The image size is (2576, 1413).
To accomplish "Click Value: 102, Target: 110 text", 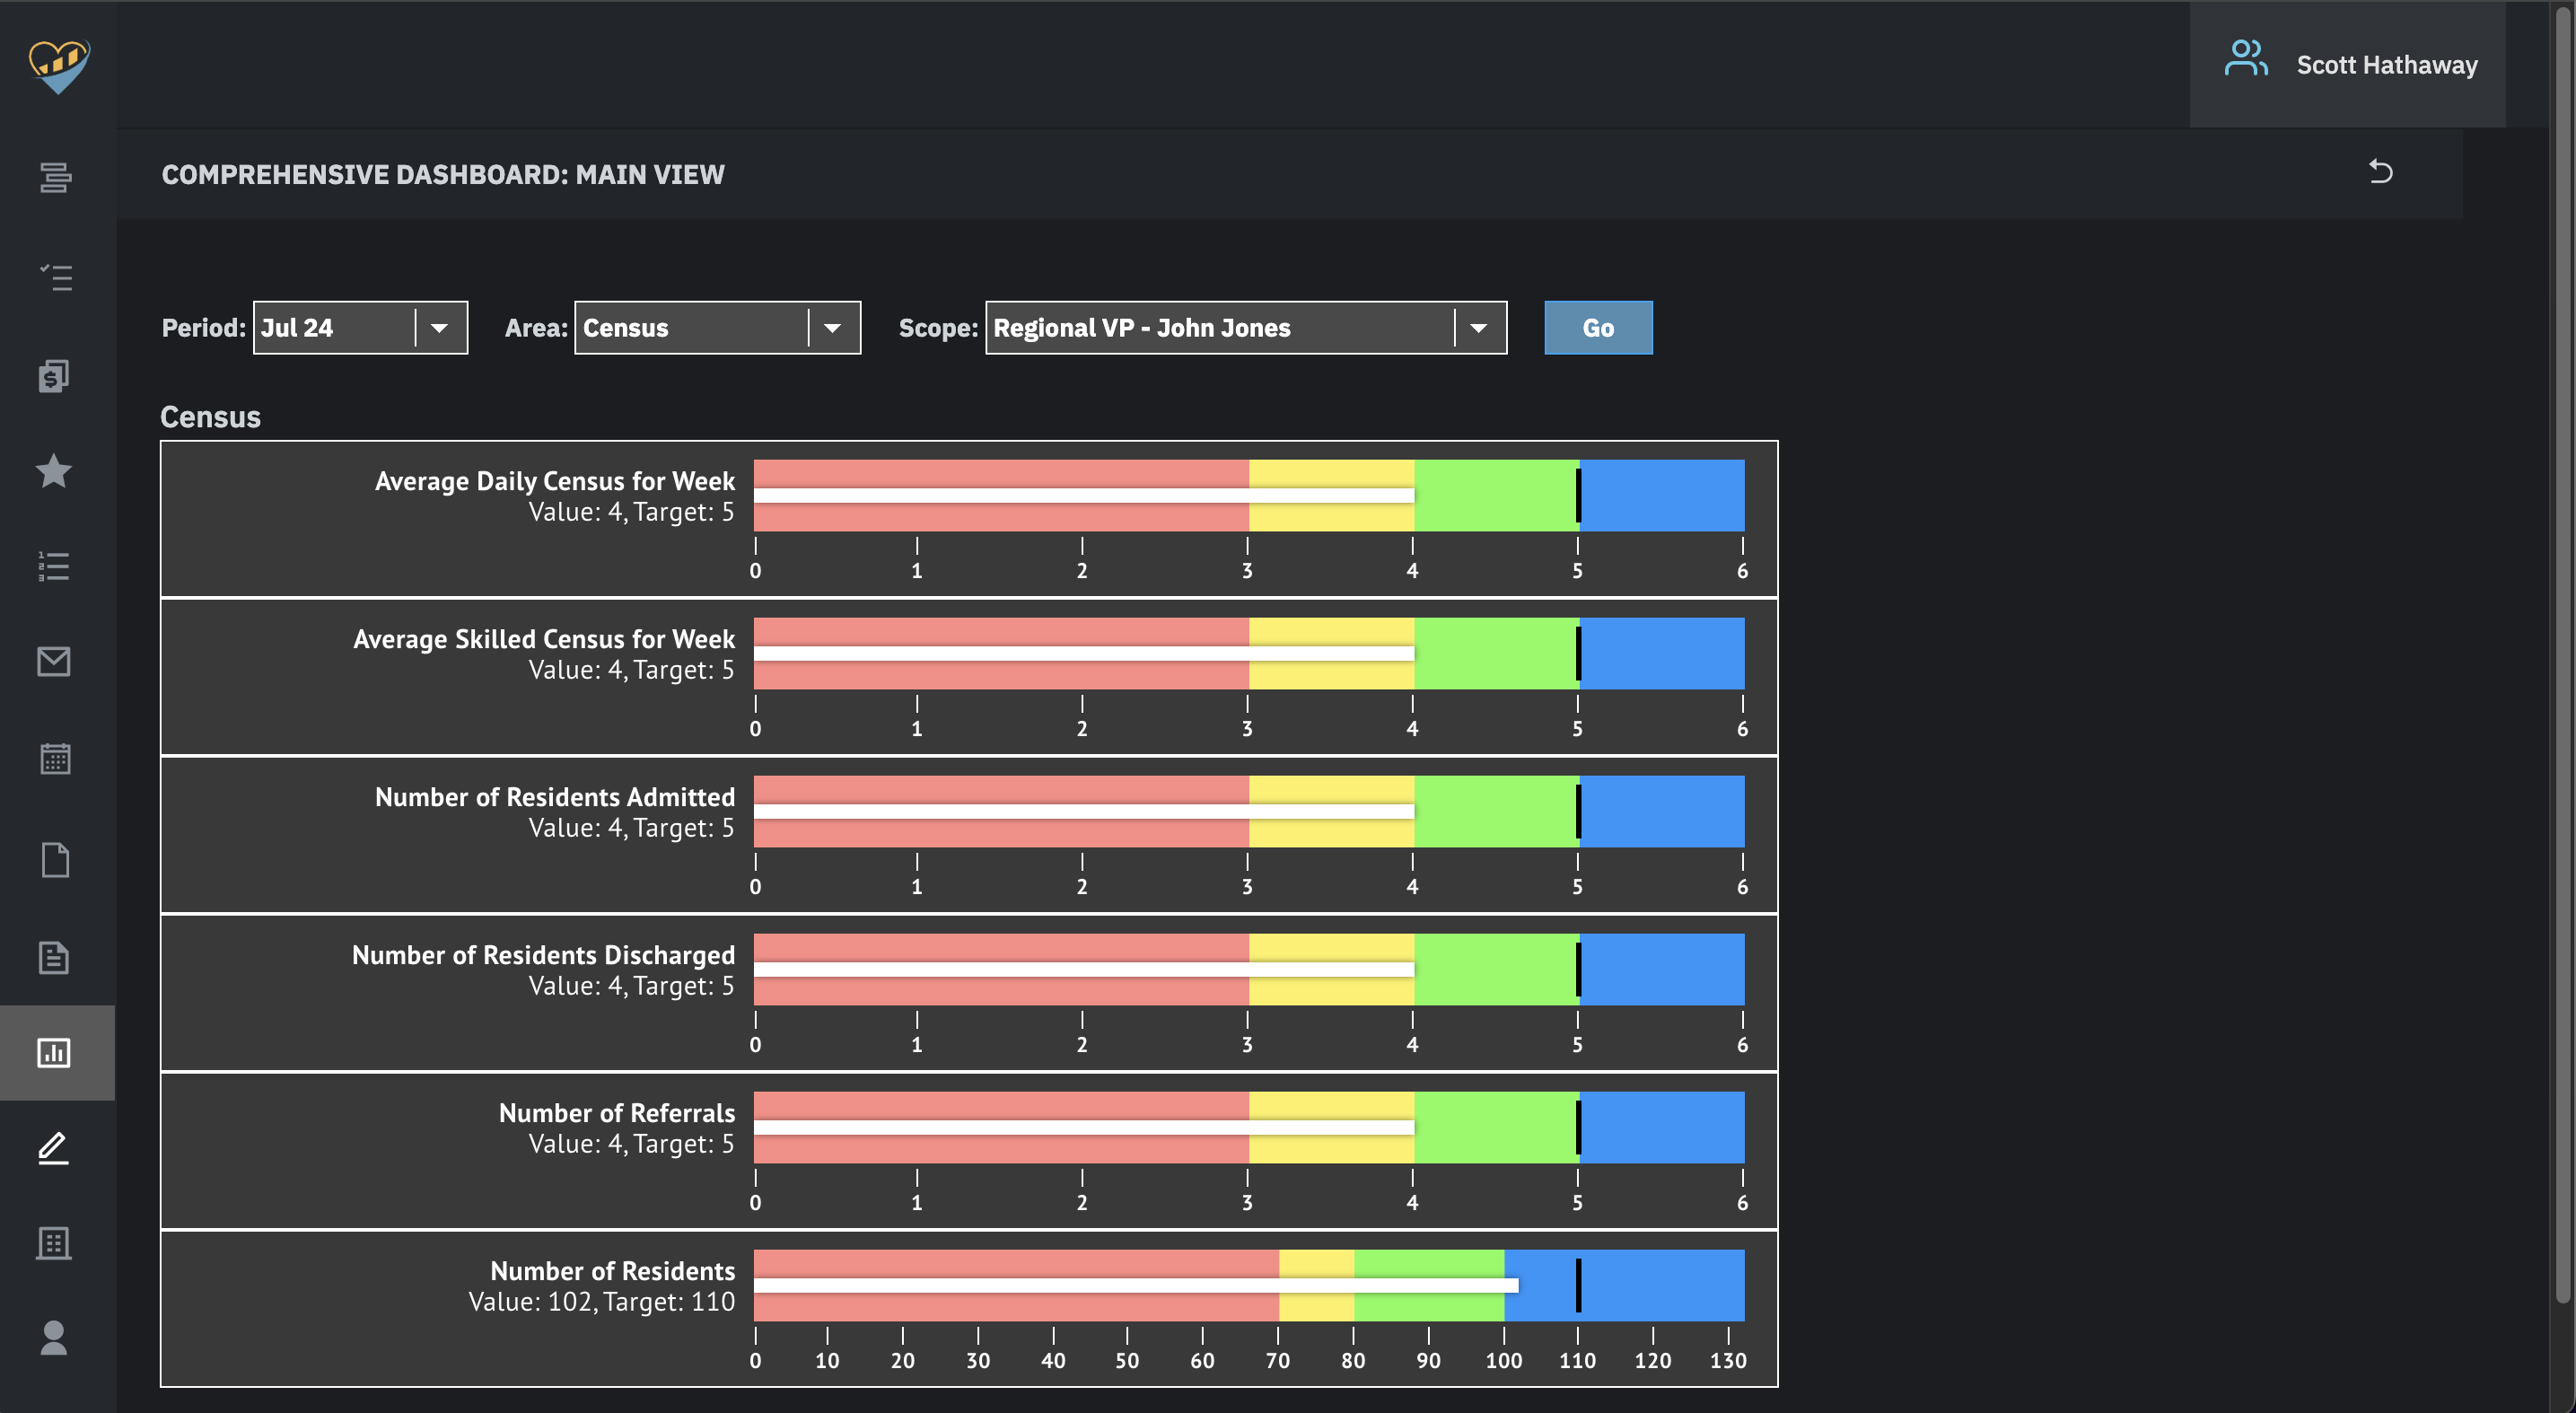I will 602,1302.
